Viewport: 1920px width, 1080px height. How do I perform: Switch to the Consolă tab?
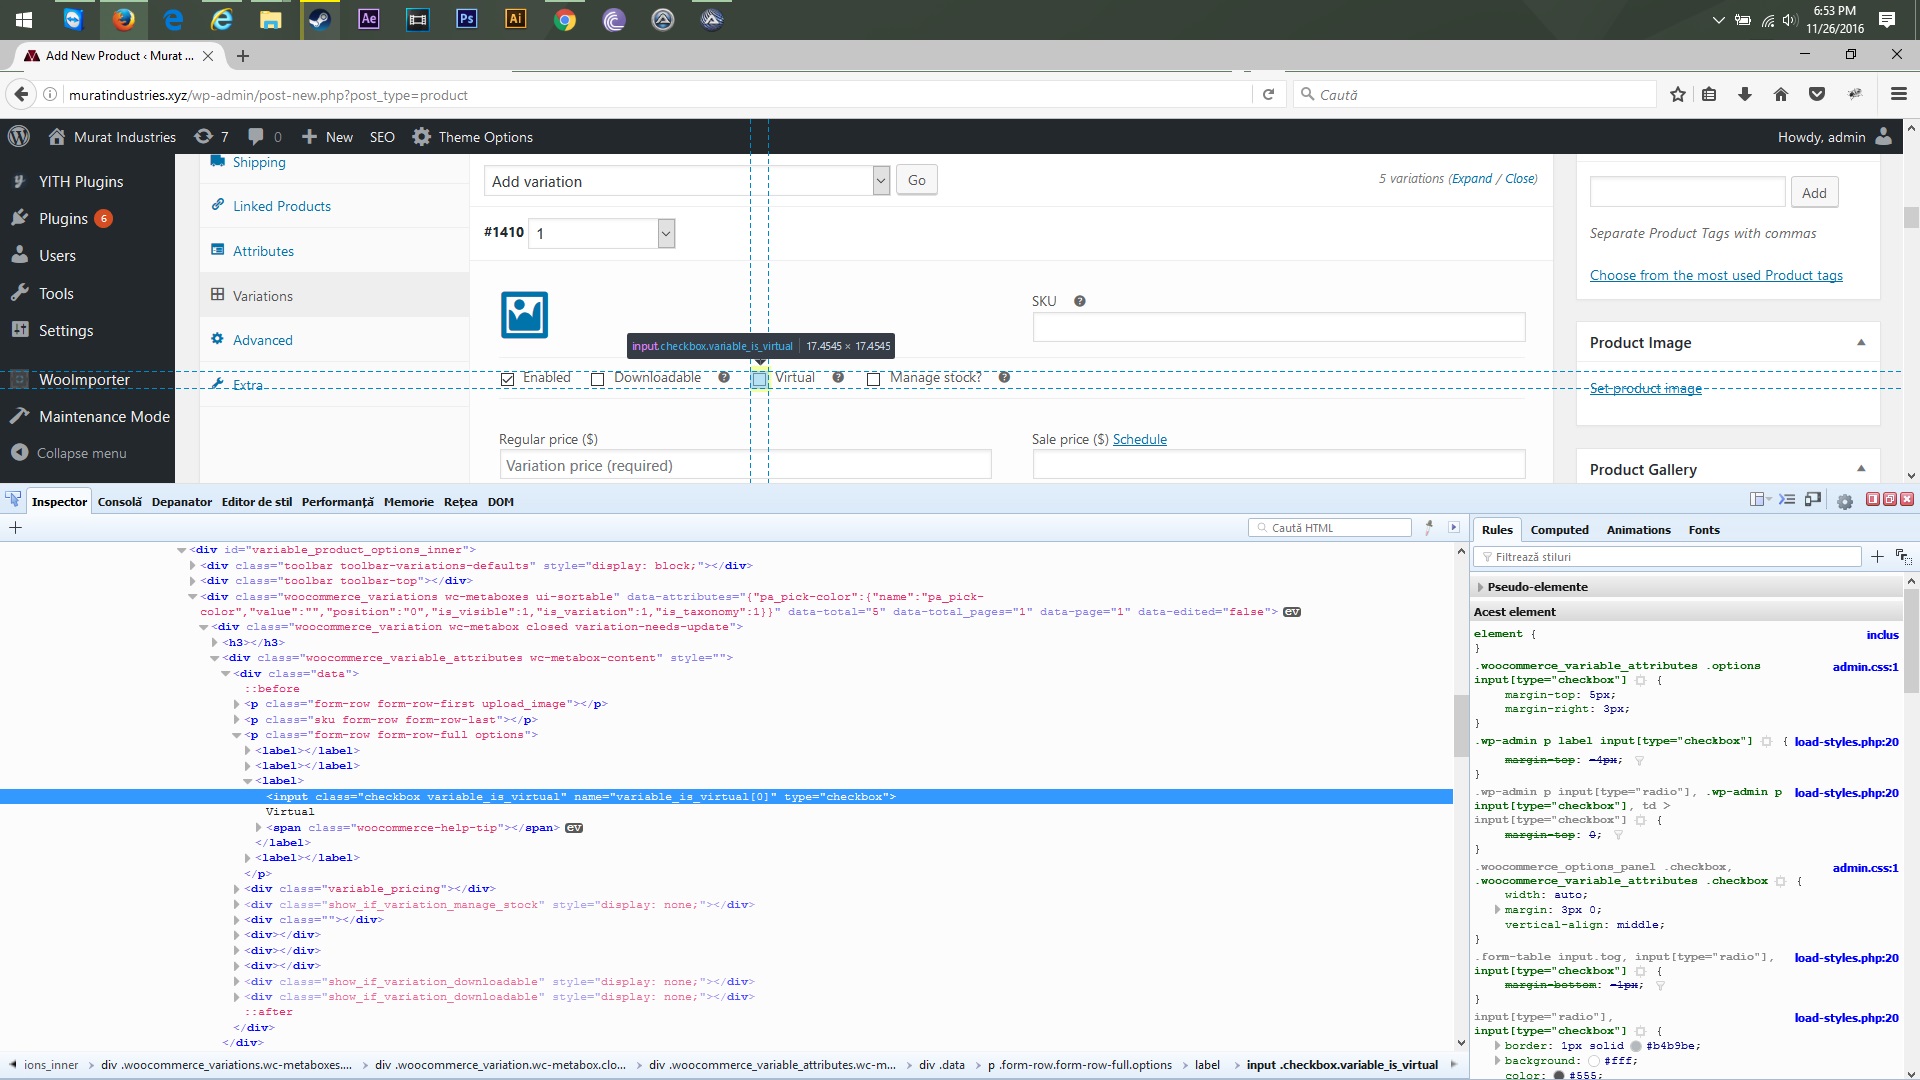[120, 502]
